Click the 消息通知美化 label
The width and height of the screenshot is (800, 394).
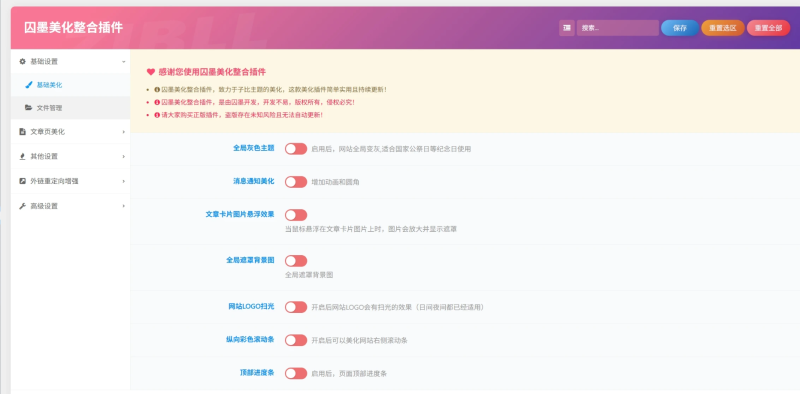click(x=254, y=181)
